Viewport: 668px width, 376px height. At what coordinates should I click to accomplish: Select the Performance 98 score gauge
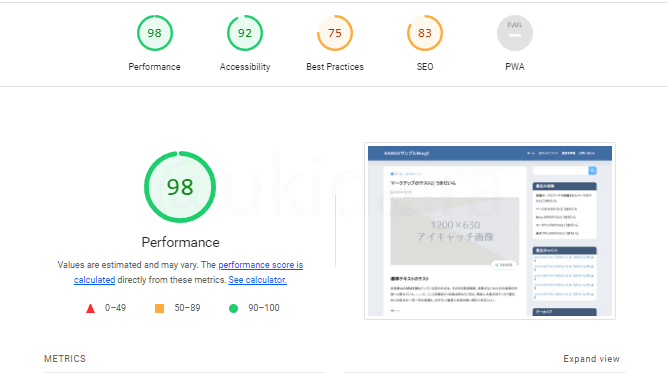pyautogui.click(x=155, y=33)
